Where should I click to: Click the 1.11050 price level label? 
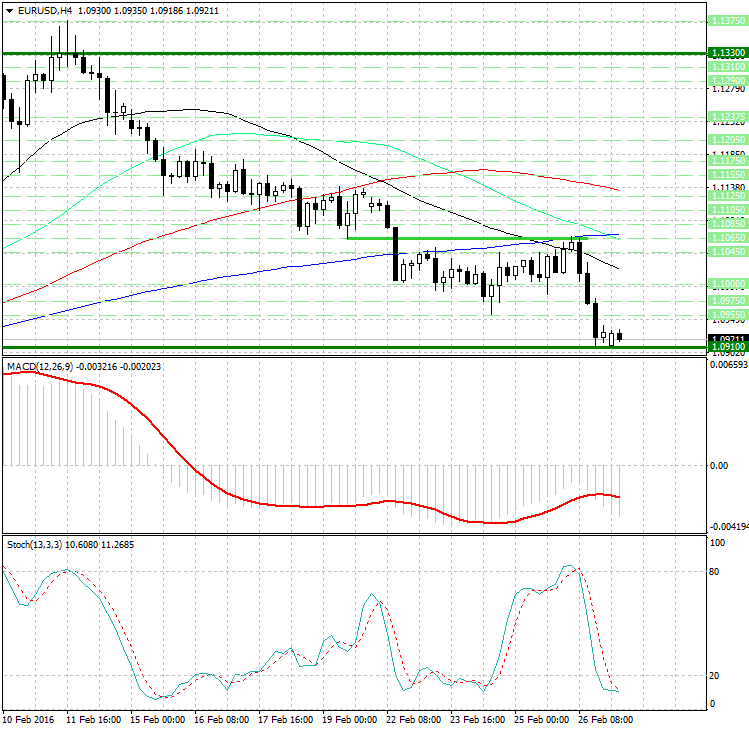point(728,210)
